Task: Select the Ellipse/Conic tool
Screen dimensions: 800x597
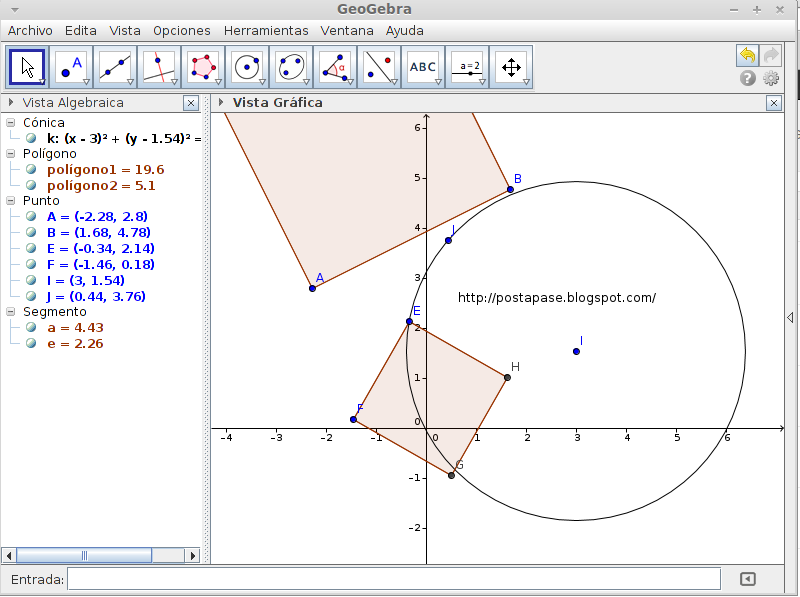Action: tap(290, 66)
